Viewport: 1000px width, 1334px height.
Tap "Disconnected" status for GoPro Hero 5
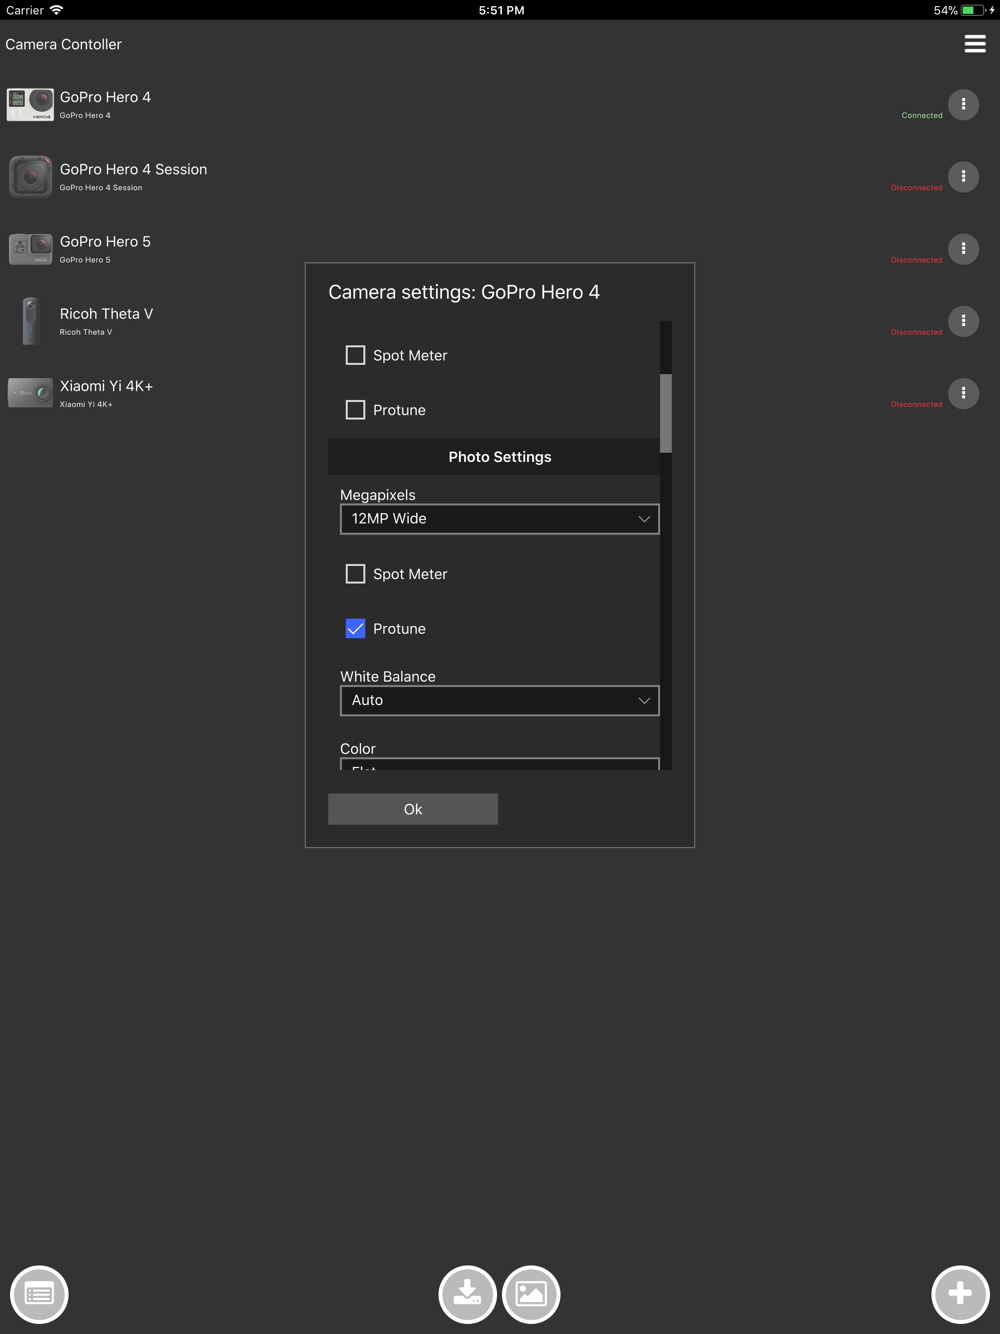pyautogui.click(x=917, y=260)
